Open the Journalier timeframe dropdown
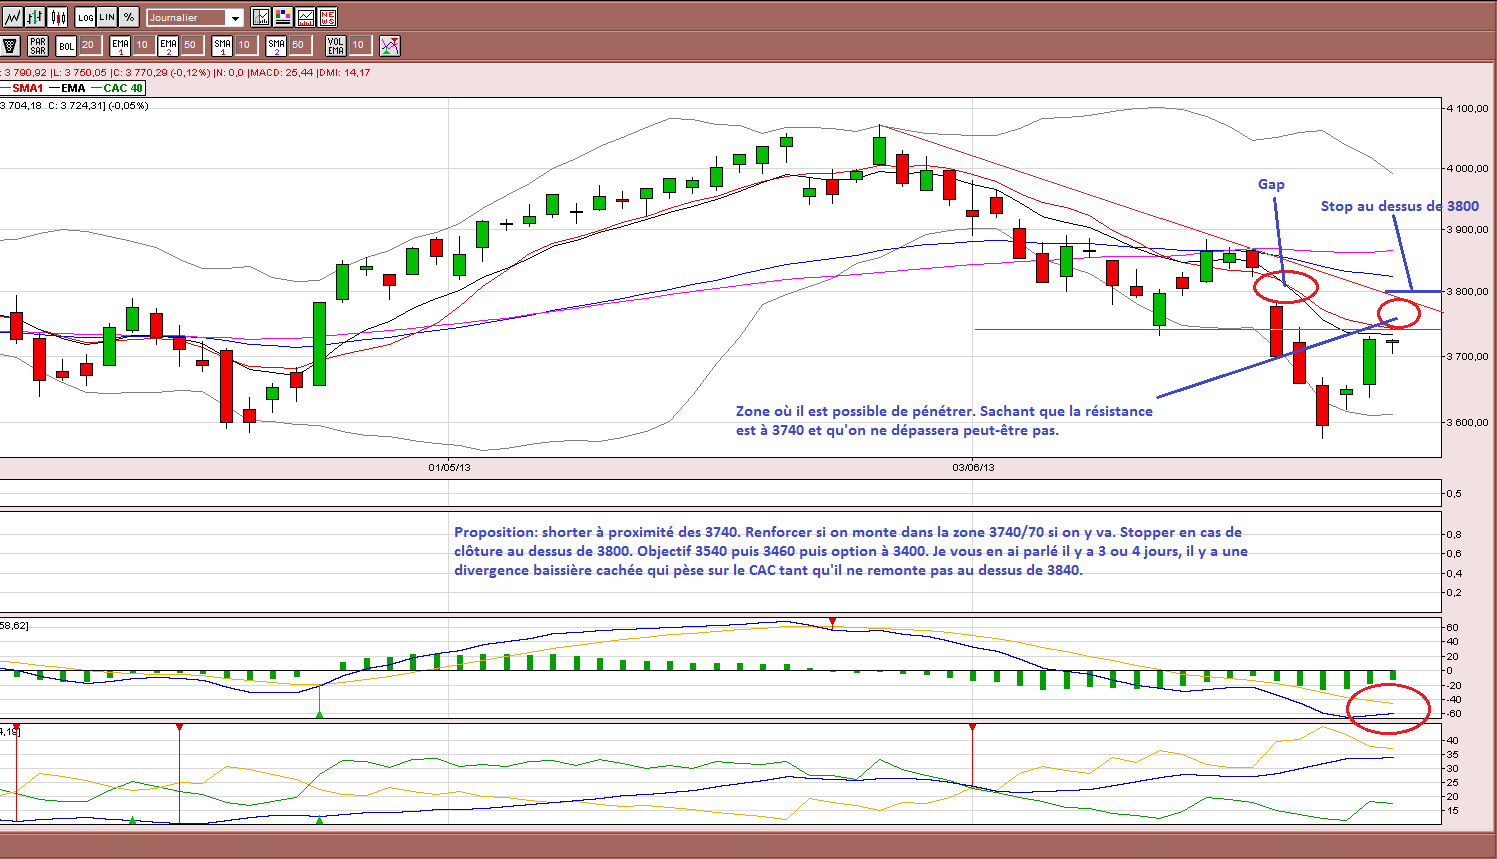This screenshot has height=859, width=1497. coord(195,17)
